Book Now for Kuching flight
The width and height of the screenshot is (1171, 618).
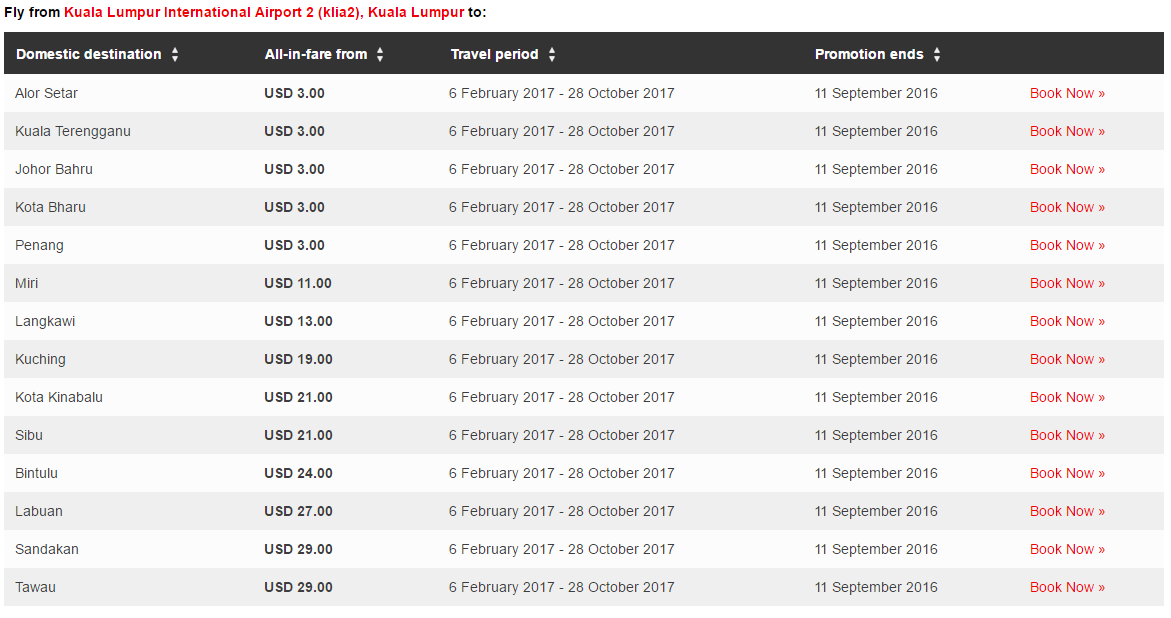click(x=1067, y=360)
